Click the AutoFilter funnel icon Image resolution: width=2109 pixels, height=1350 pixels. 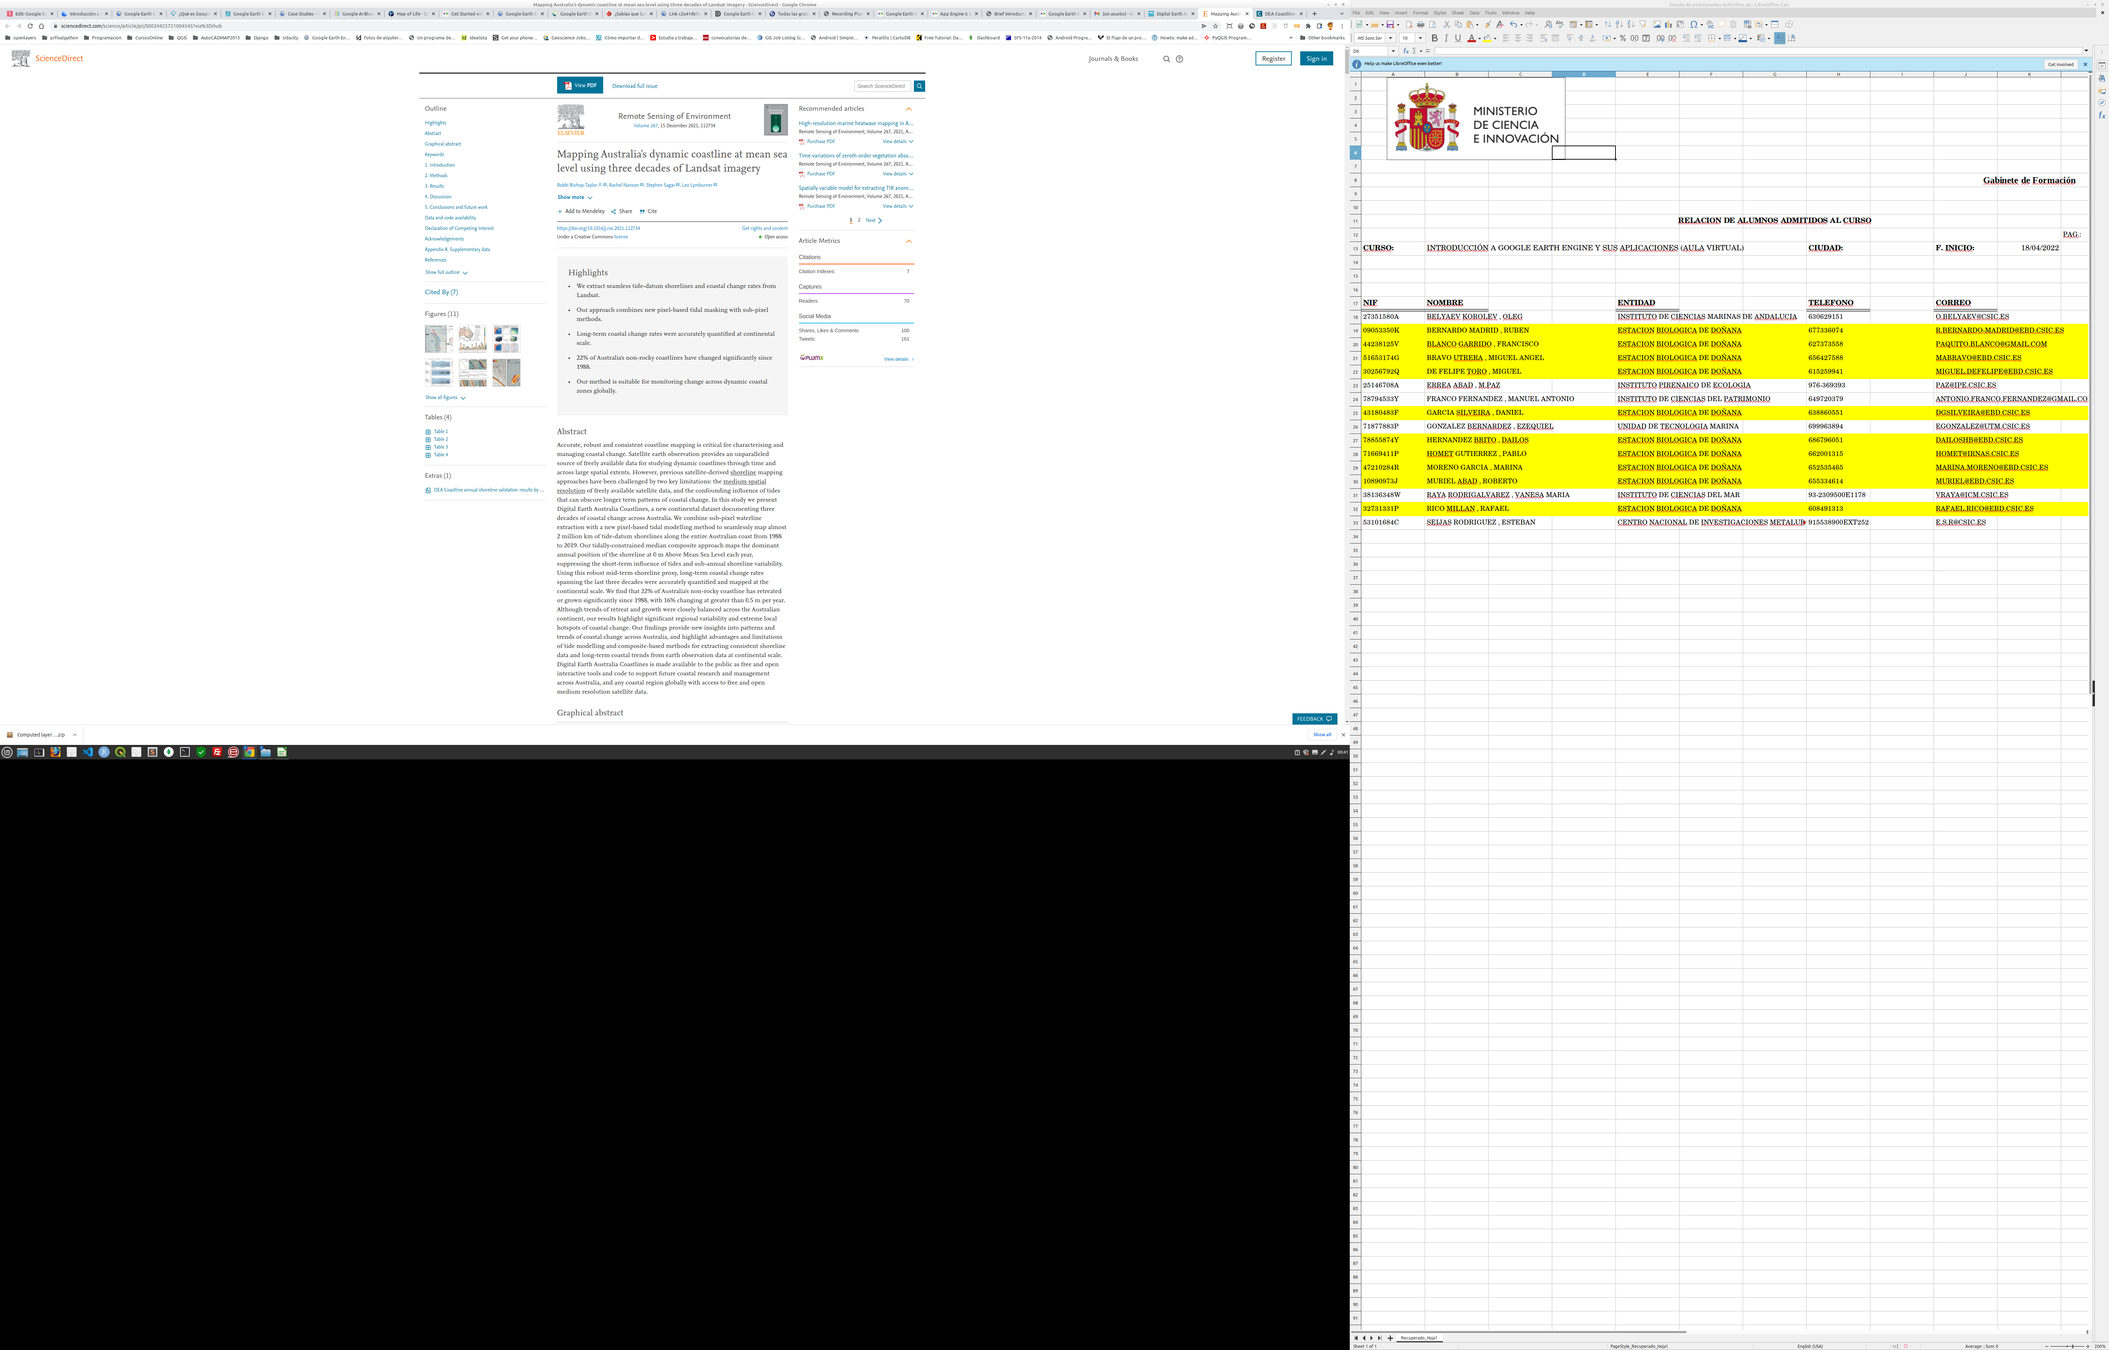[1642, 24]
